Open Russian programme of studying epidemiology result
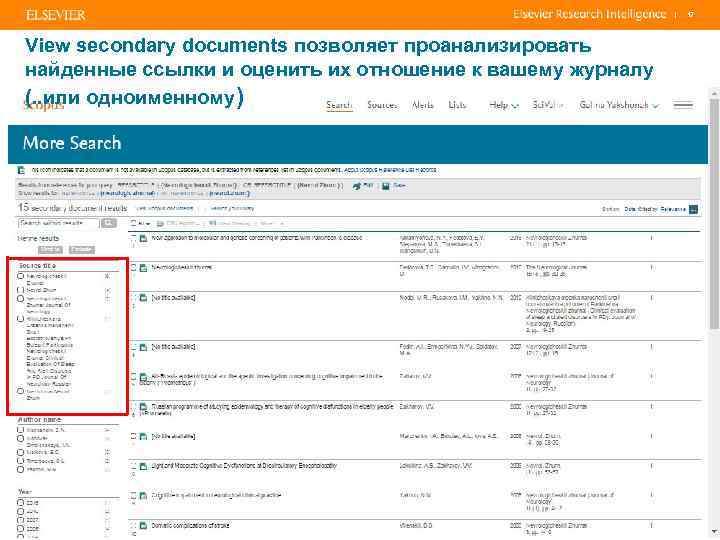The image size is (720, 540). 266,409
